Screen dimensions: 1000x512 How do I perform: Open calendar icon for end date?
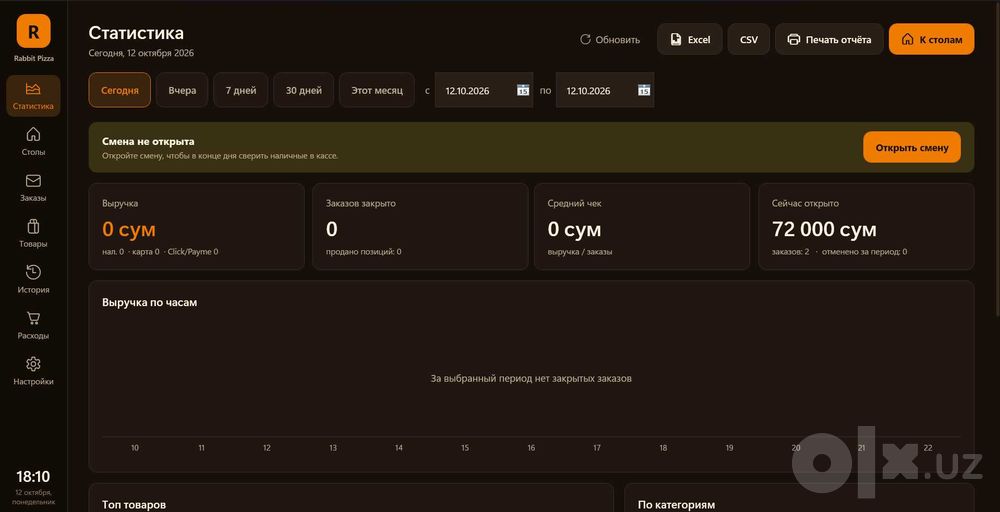[644, 90]
